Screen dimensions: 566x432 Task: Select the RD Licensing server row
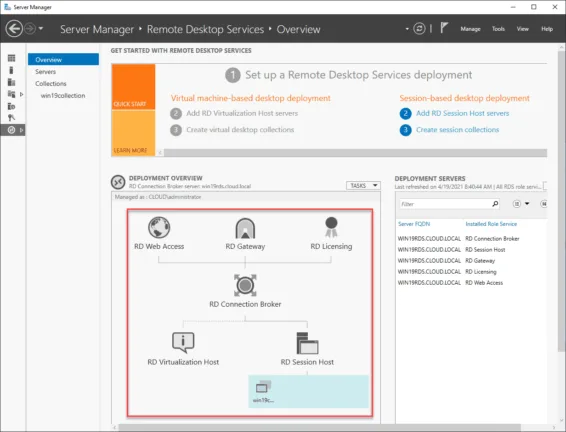(x=471, y=271)
